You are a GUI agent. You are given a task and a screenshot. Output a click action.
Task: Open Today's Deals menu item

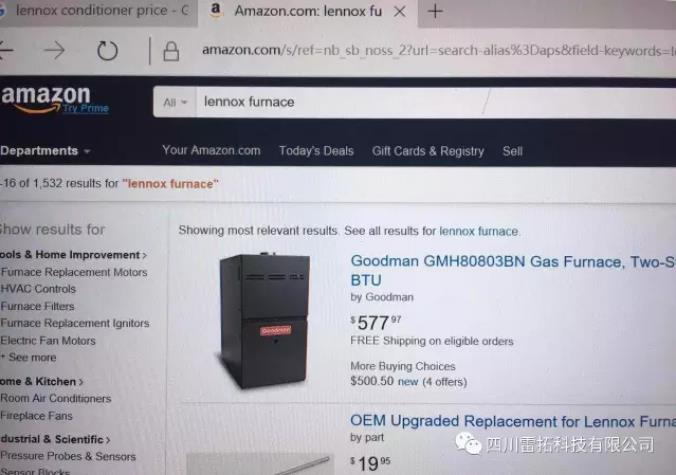(316, 151)
